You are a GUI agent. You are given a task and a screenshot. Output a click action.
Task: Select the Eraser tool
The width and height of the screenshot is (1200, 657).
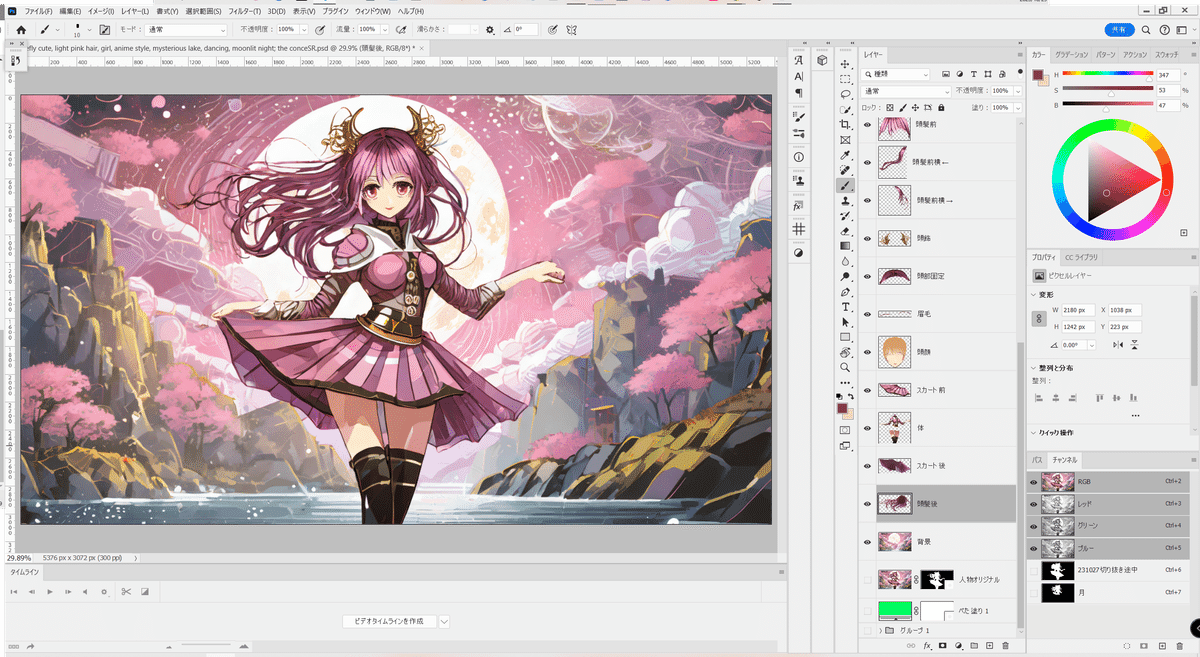(x=846, y=231)
